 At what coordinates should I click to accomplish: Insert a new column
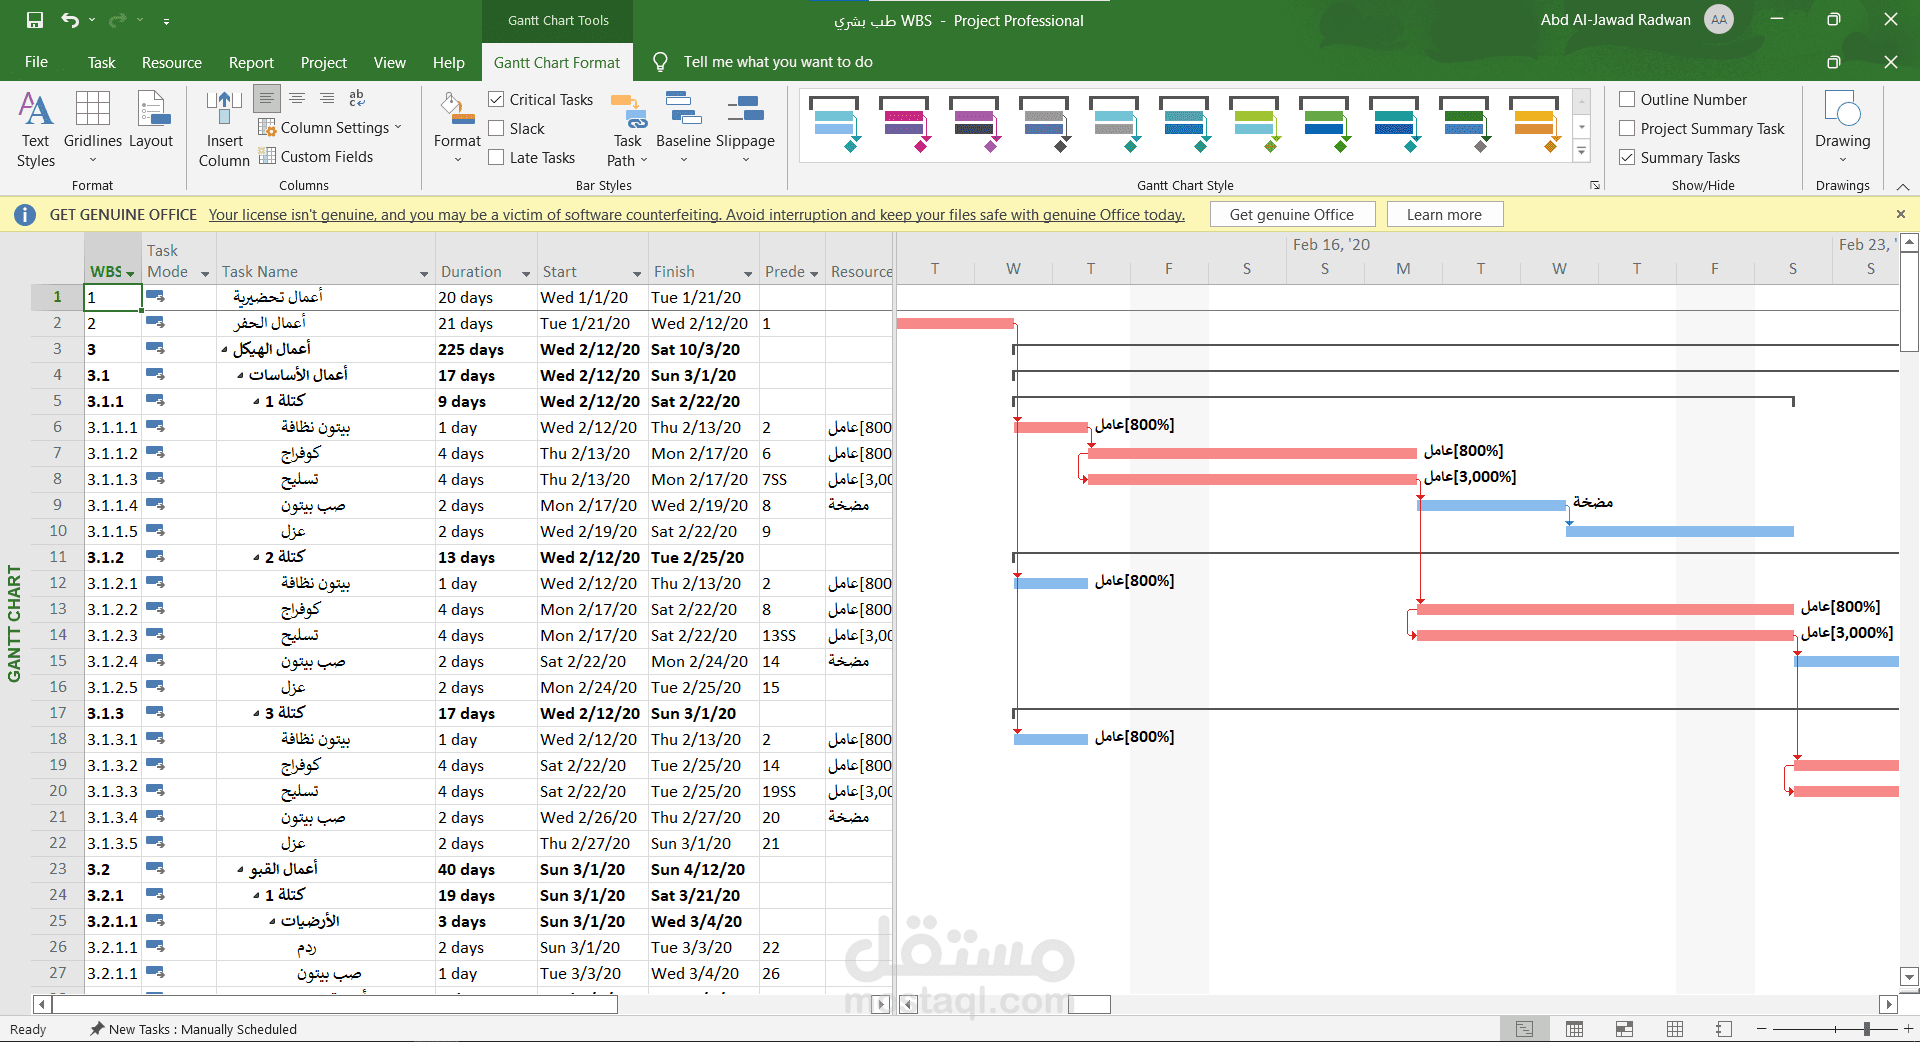pos(223,127)
